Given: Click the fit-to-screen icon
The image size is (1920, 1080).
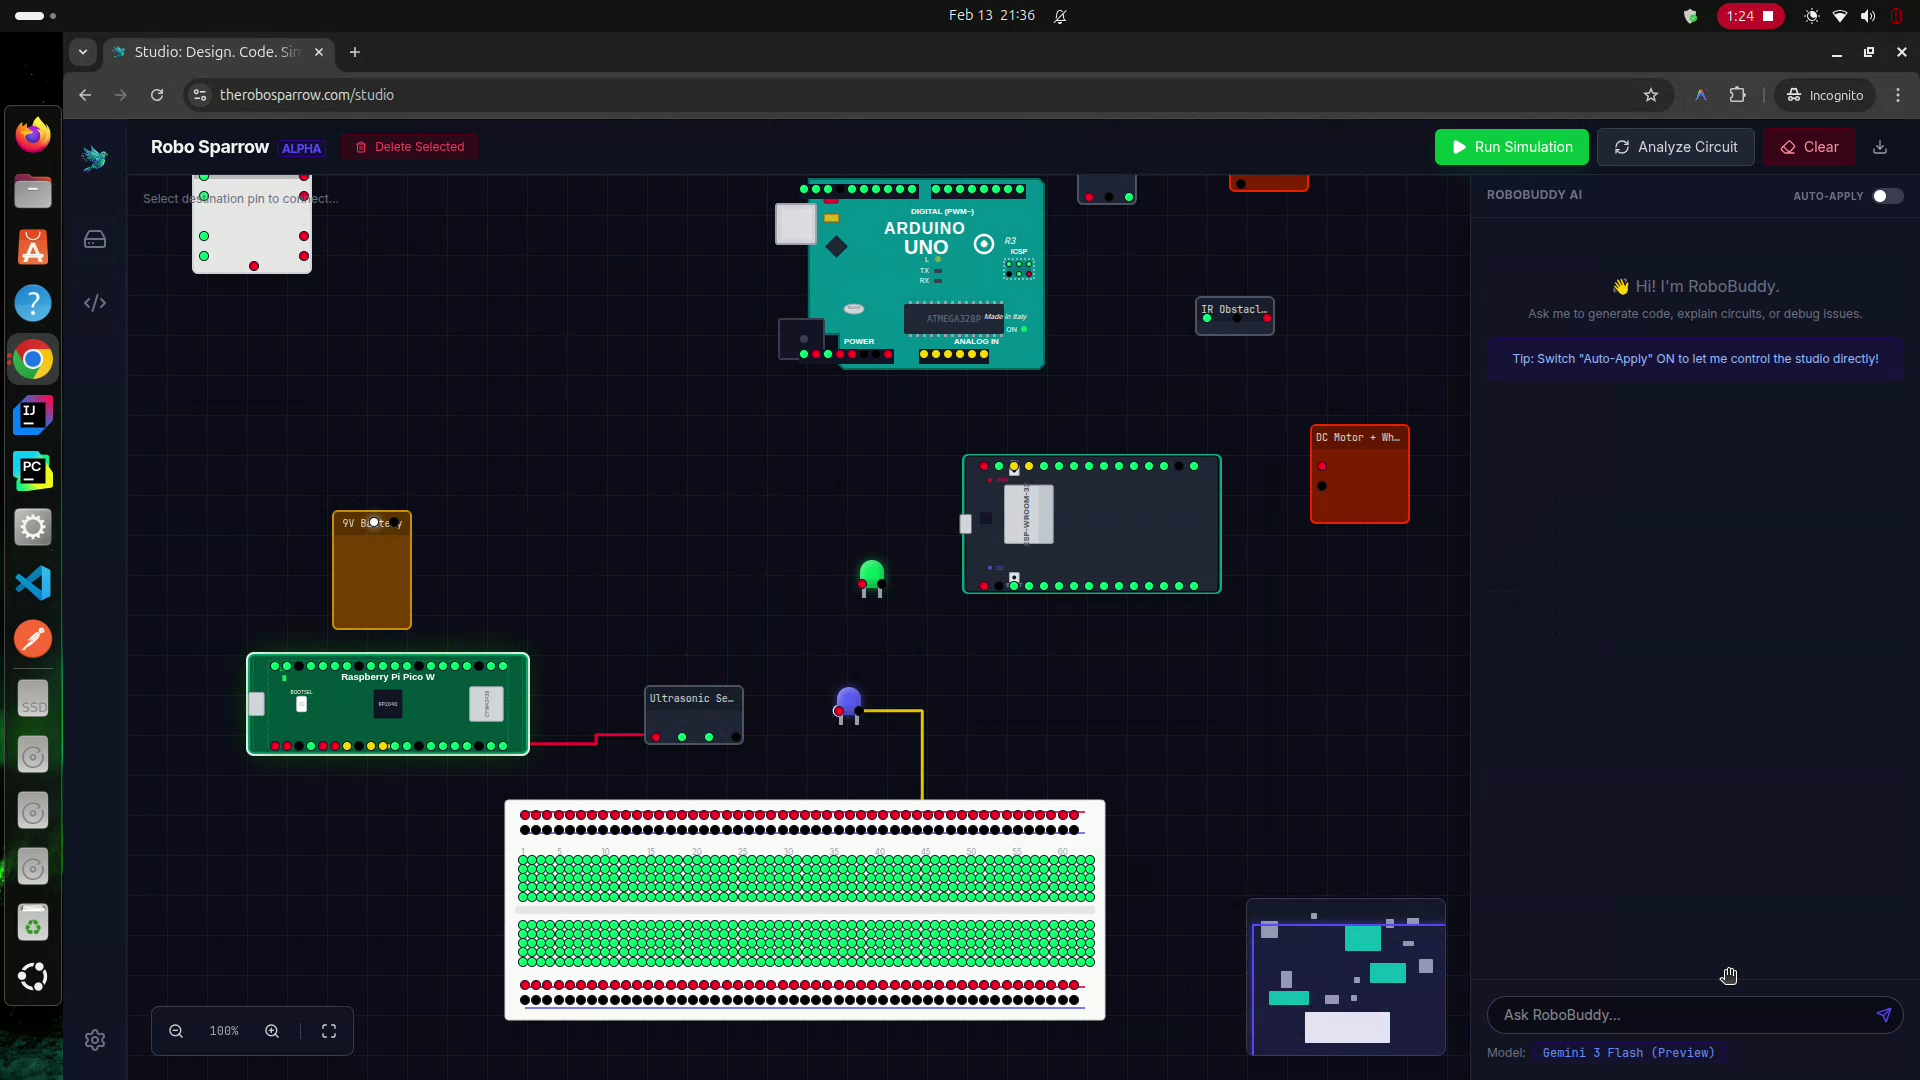Looking at the screenshot, I should click(329, 1031).
